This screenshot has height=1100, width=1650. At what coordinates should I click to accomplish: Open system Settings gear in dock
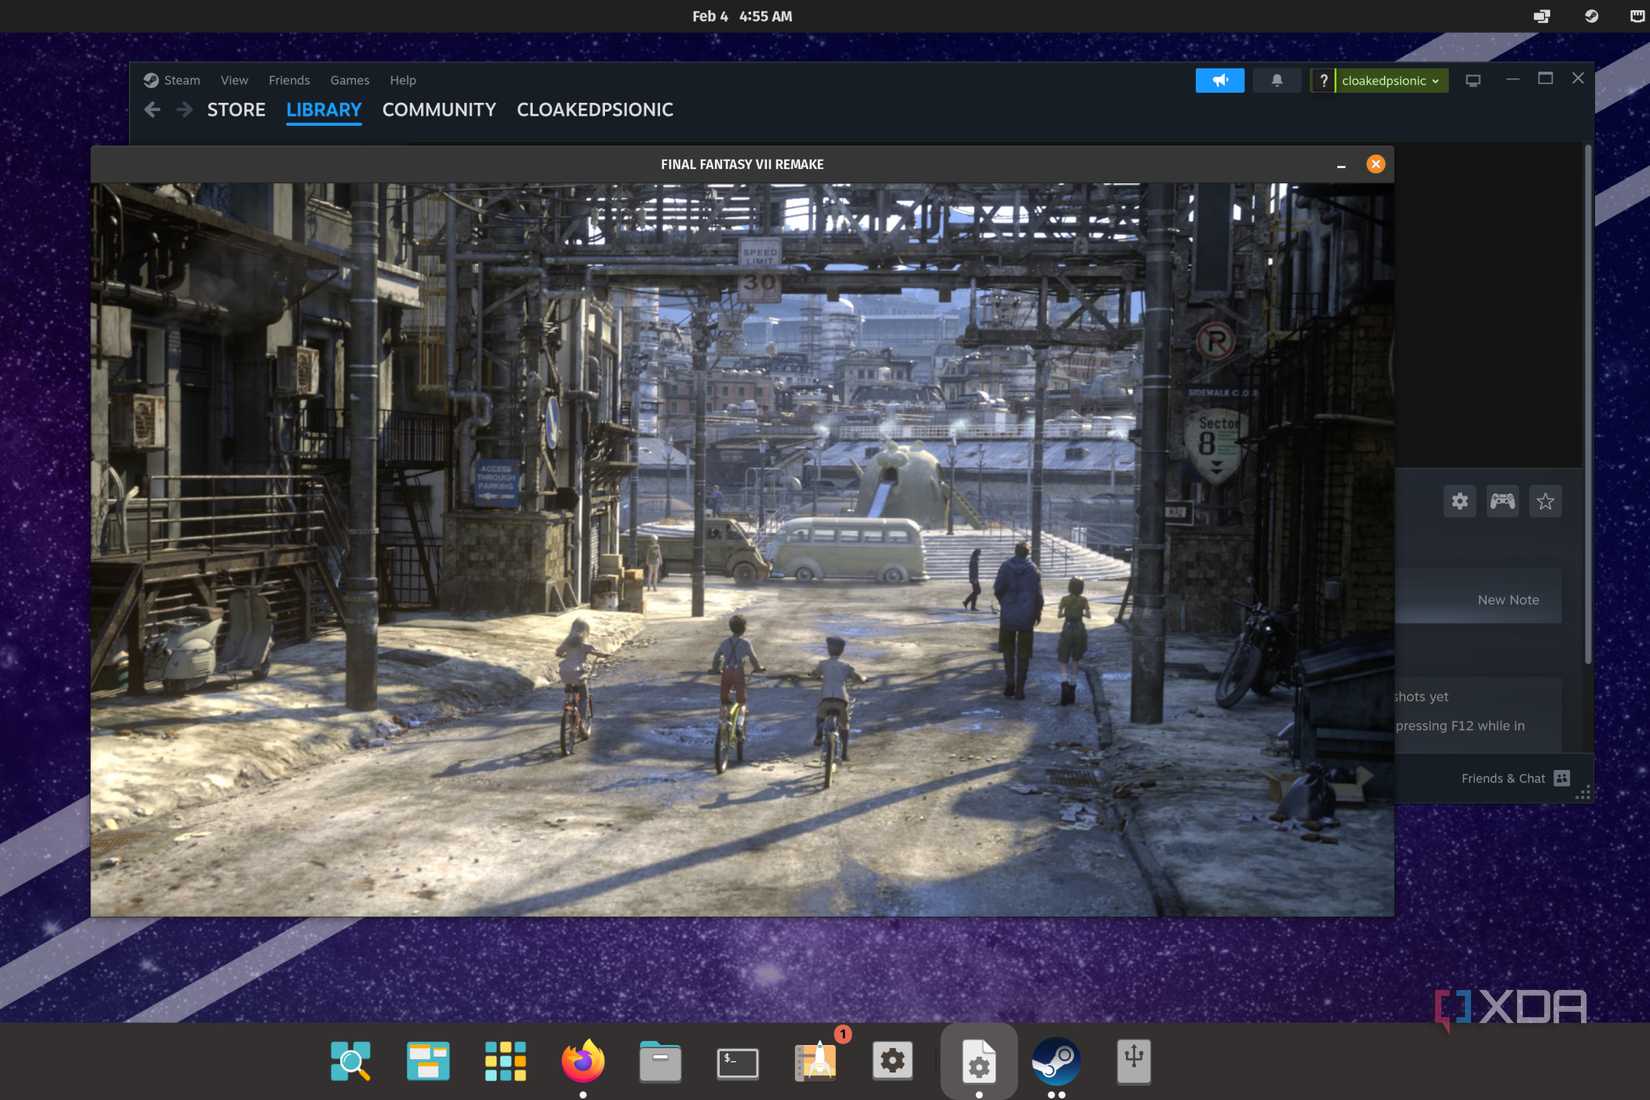click(x=892, y=1061)
